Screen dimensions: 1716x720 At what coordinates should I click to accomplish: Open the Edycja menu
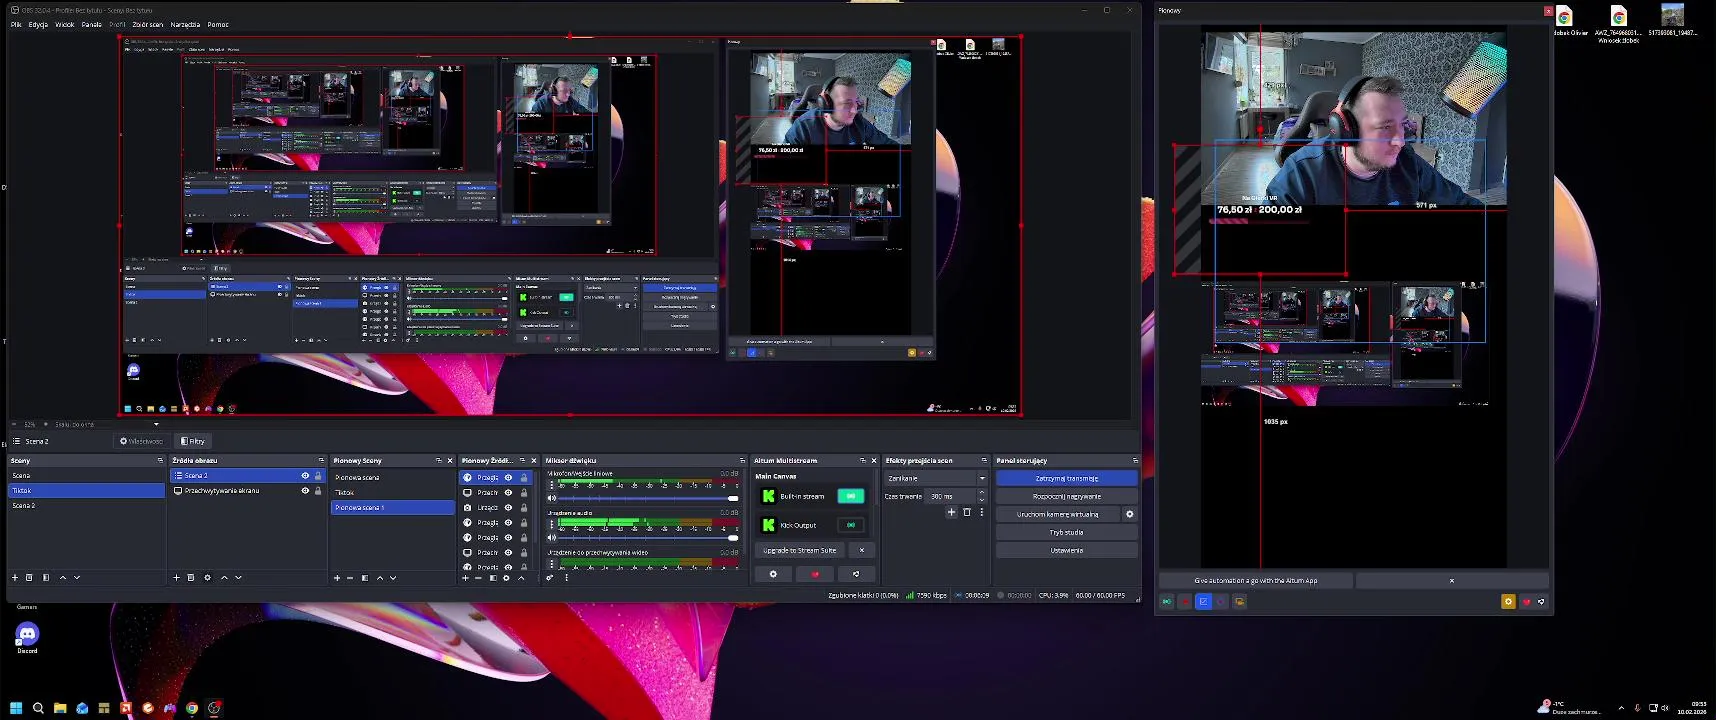coord(38,25)
